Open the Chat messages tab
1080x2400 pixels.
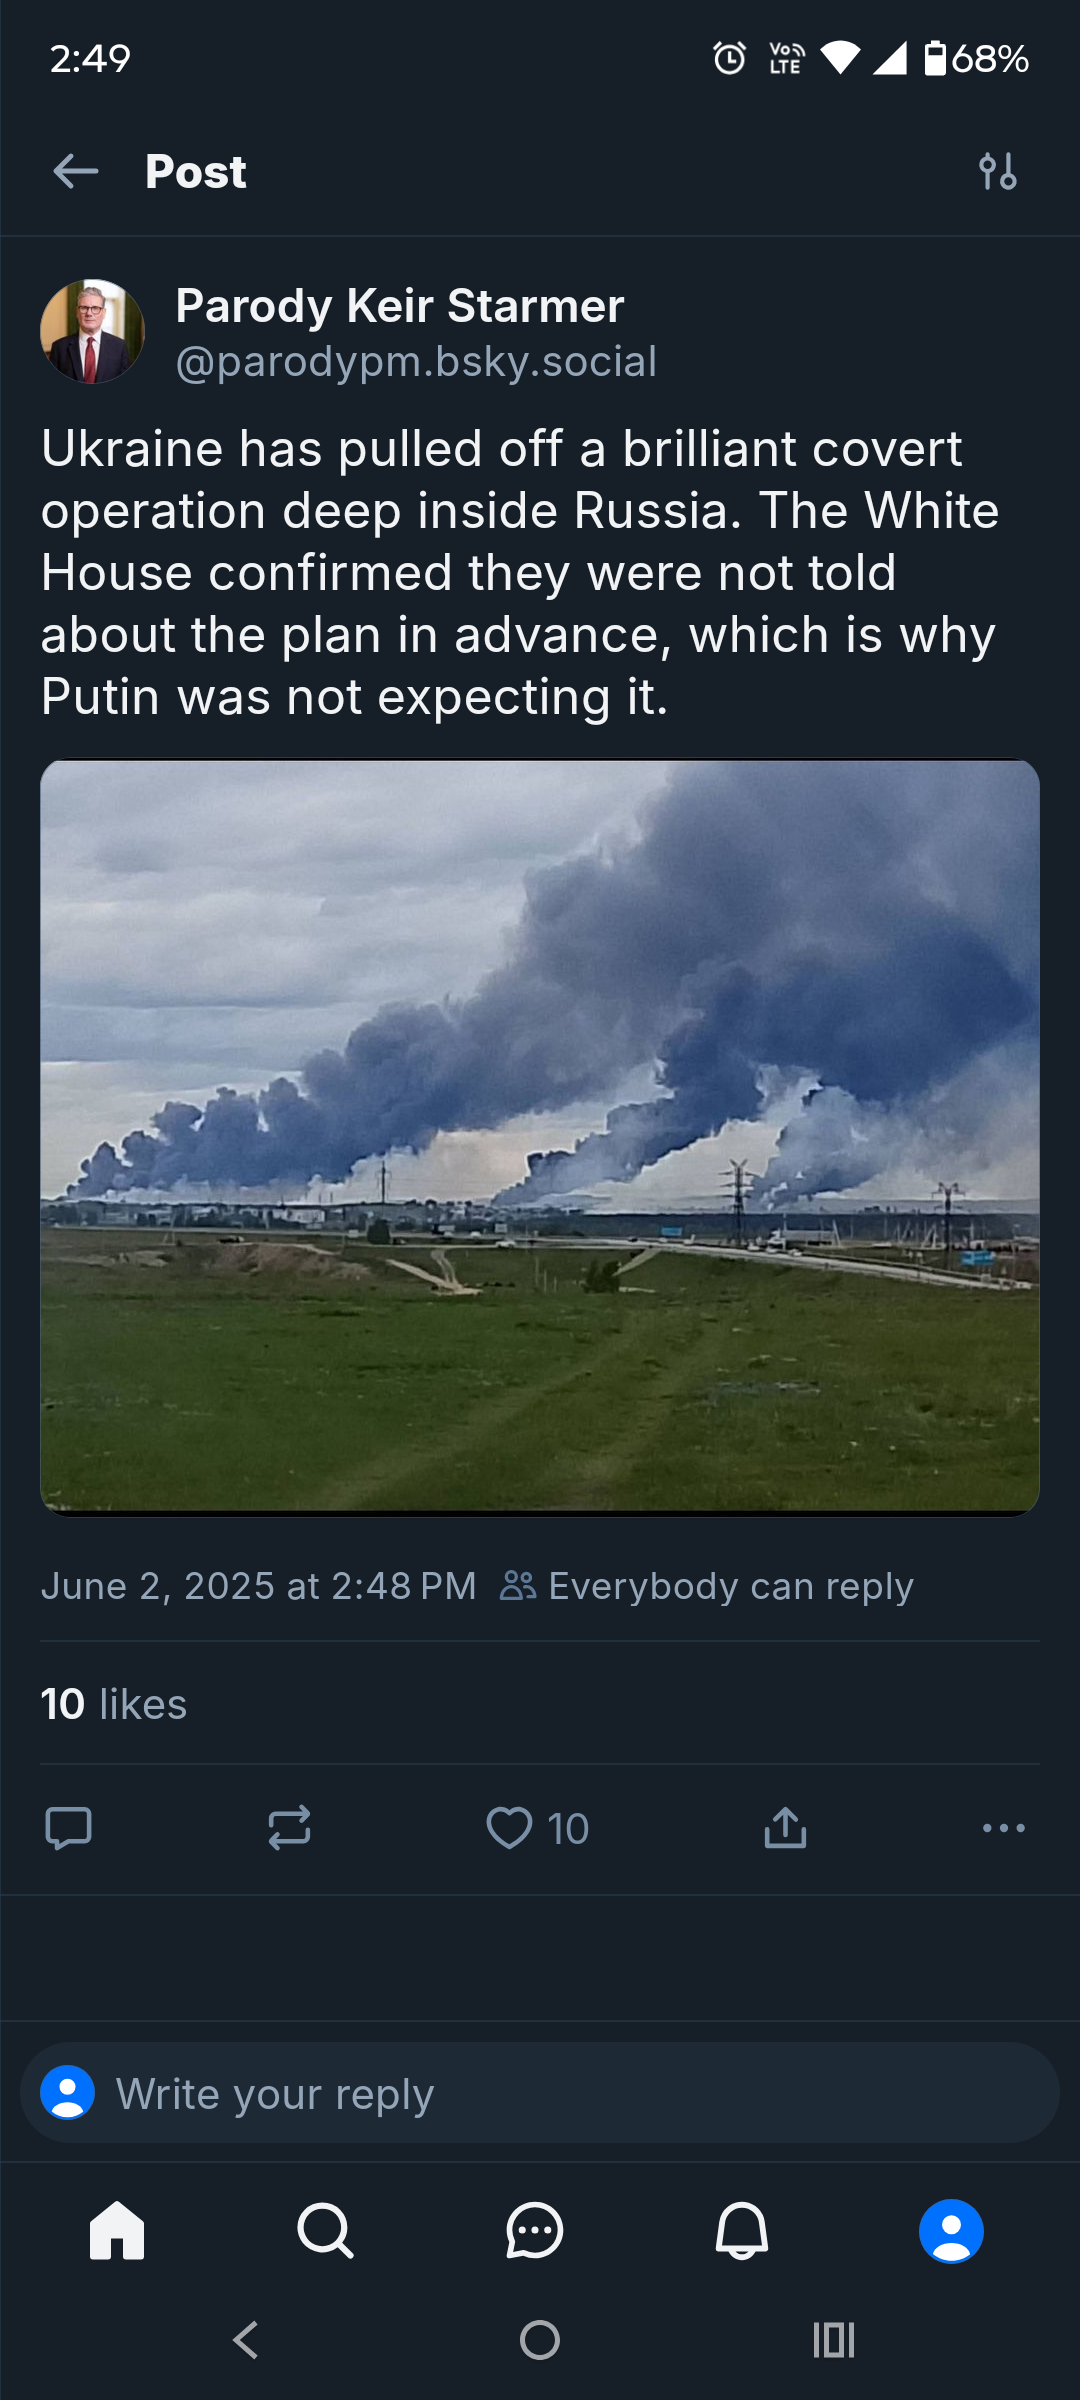point(534,2231)
